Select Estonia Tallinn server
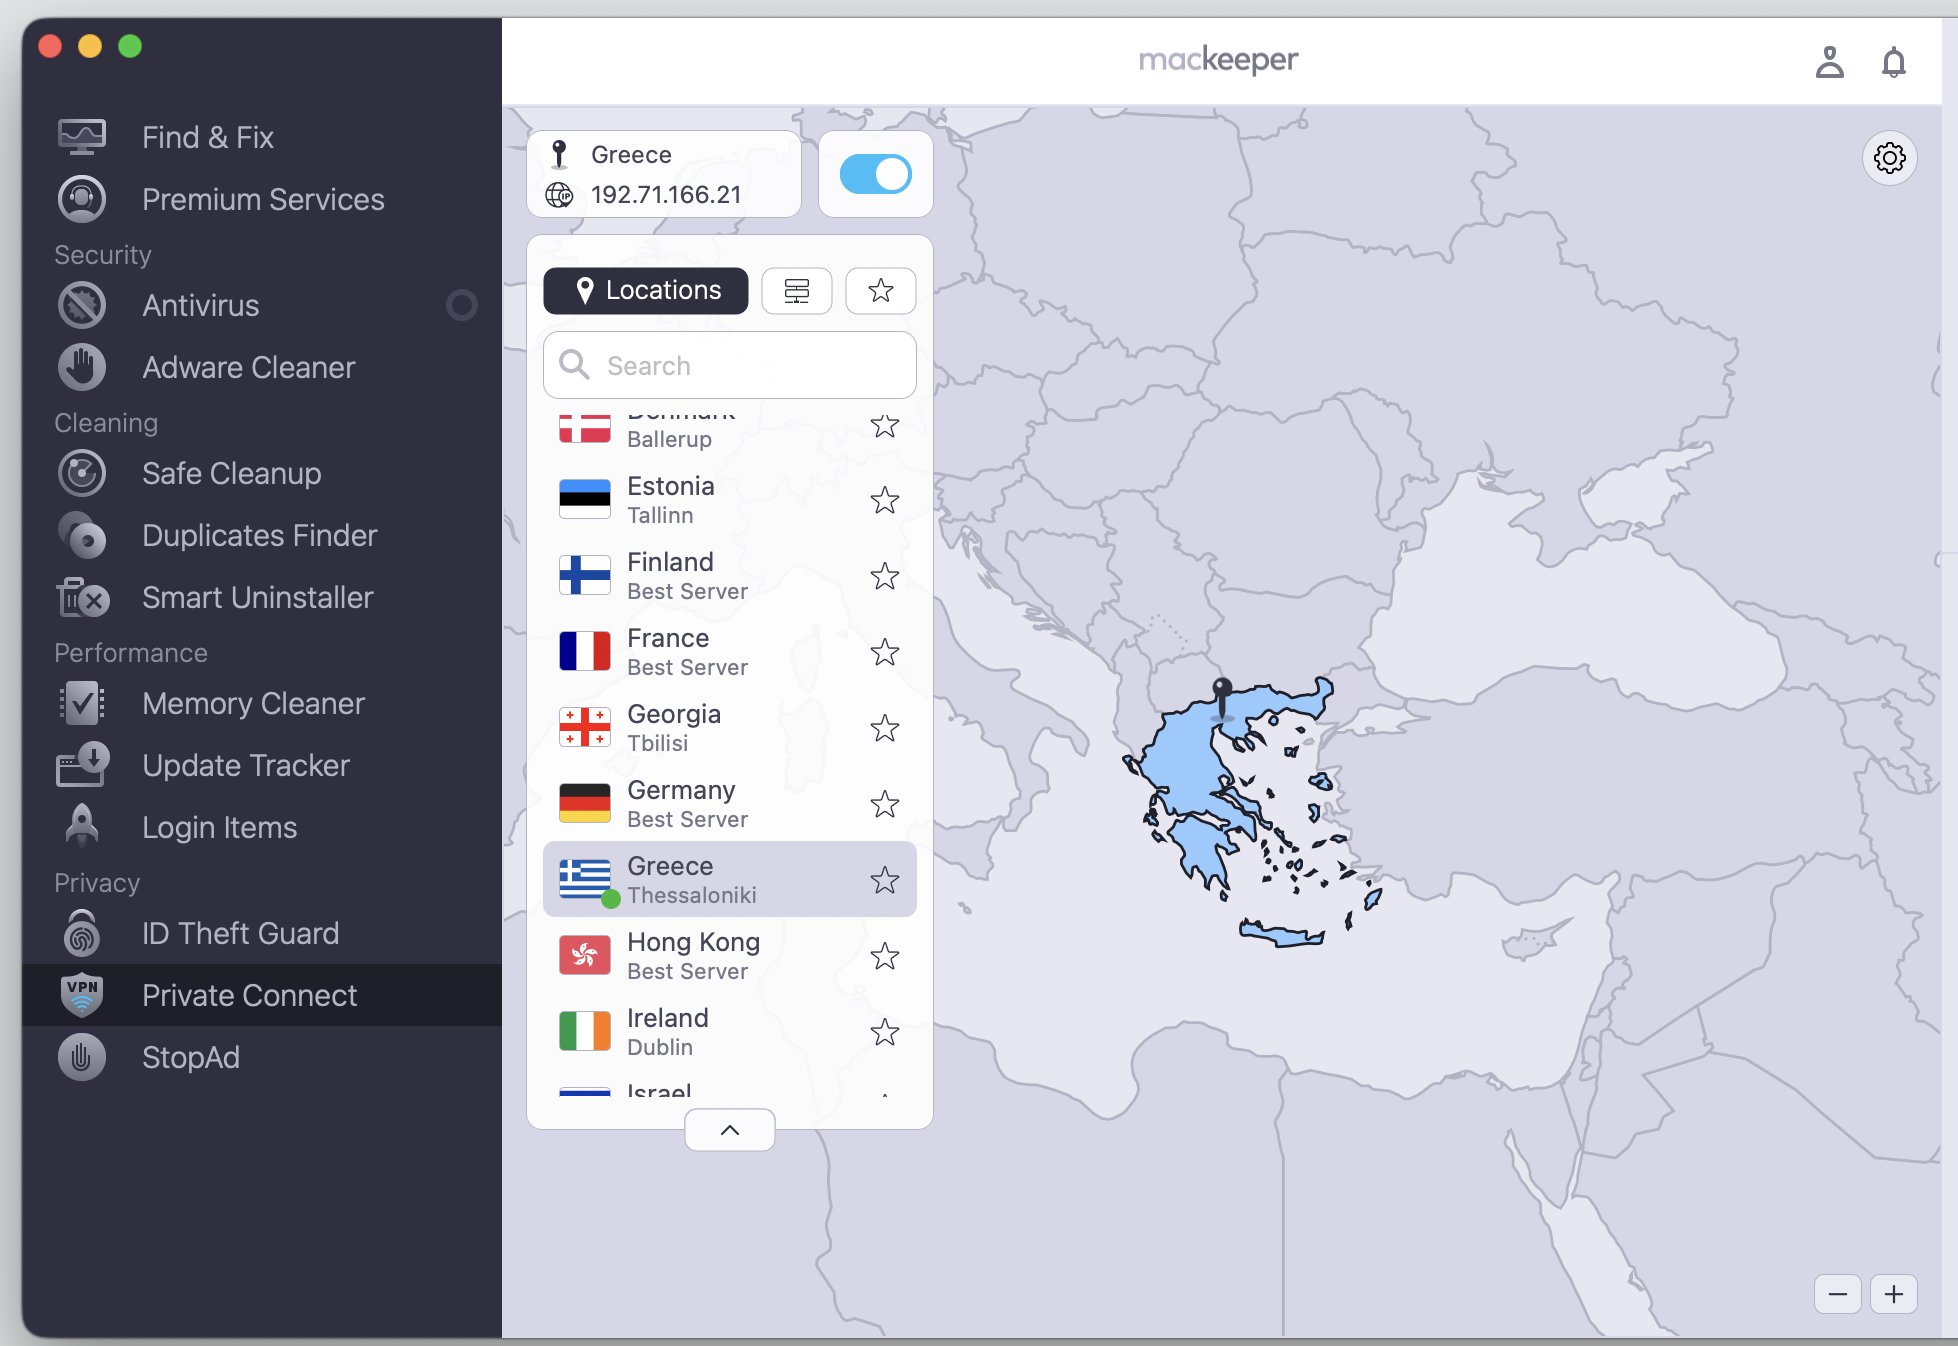The width and height of the screenshot is (1958, 1346). (730, 500)
